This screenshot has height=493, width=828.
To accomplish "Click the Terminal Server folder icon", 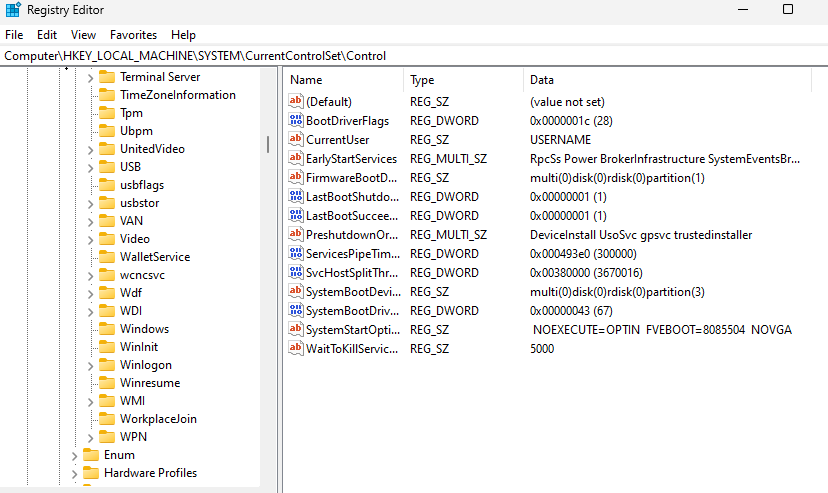I will [107, 77].
